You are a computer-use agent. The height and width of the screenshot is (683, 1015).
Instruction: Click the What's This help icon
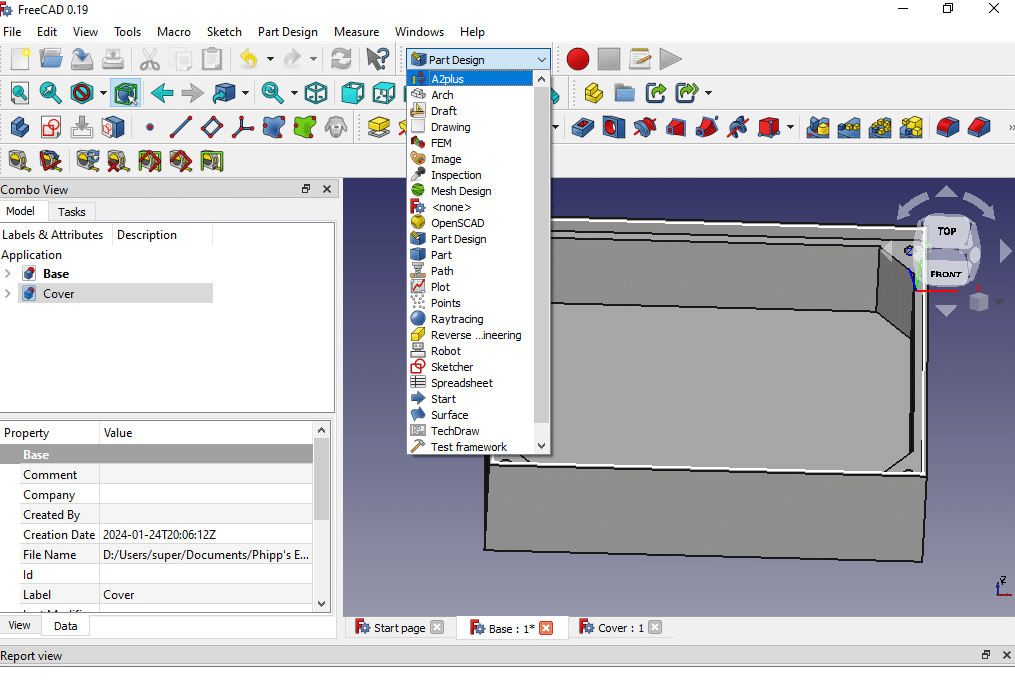(x=378, y=59)
